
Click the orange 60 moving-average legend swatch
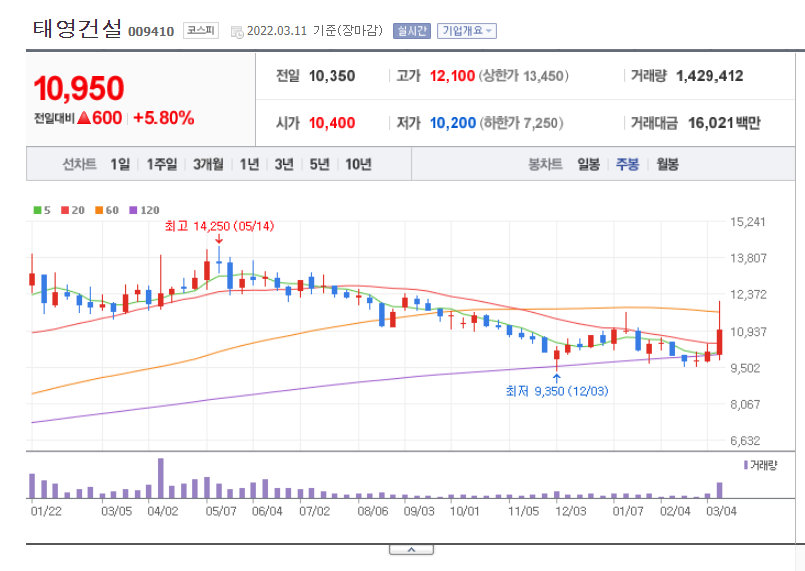pyautogui.click(x=99, y=210)
